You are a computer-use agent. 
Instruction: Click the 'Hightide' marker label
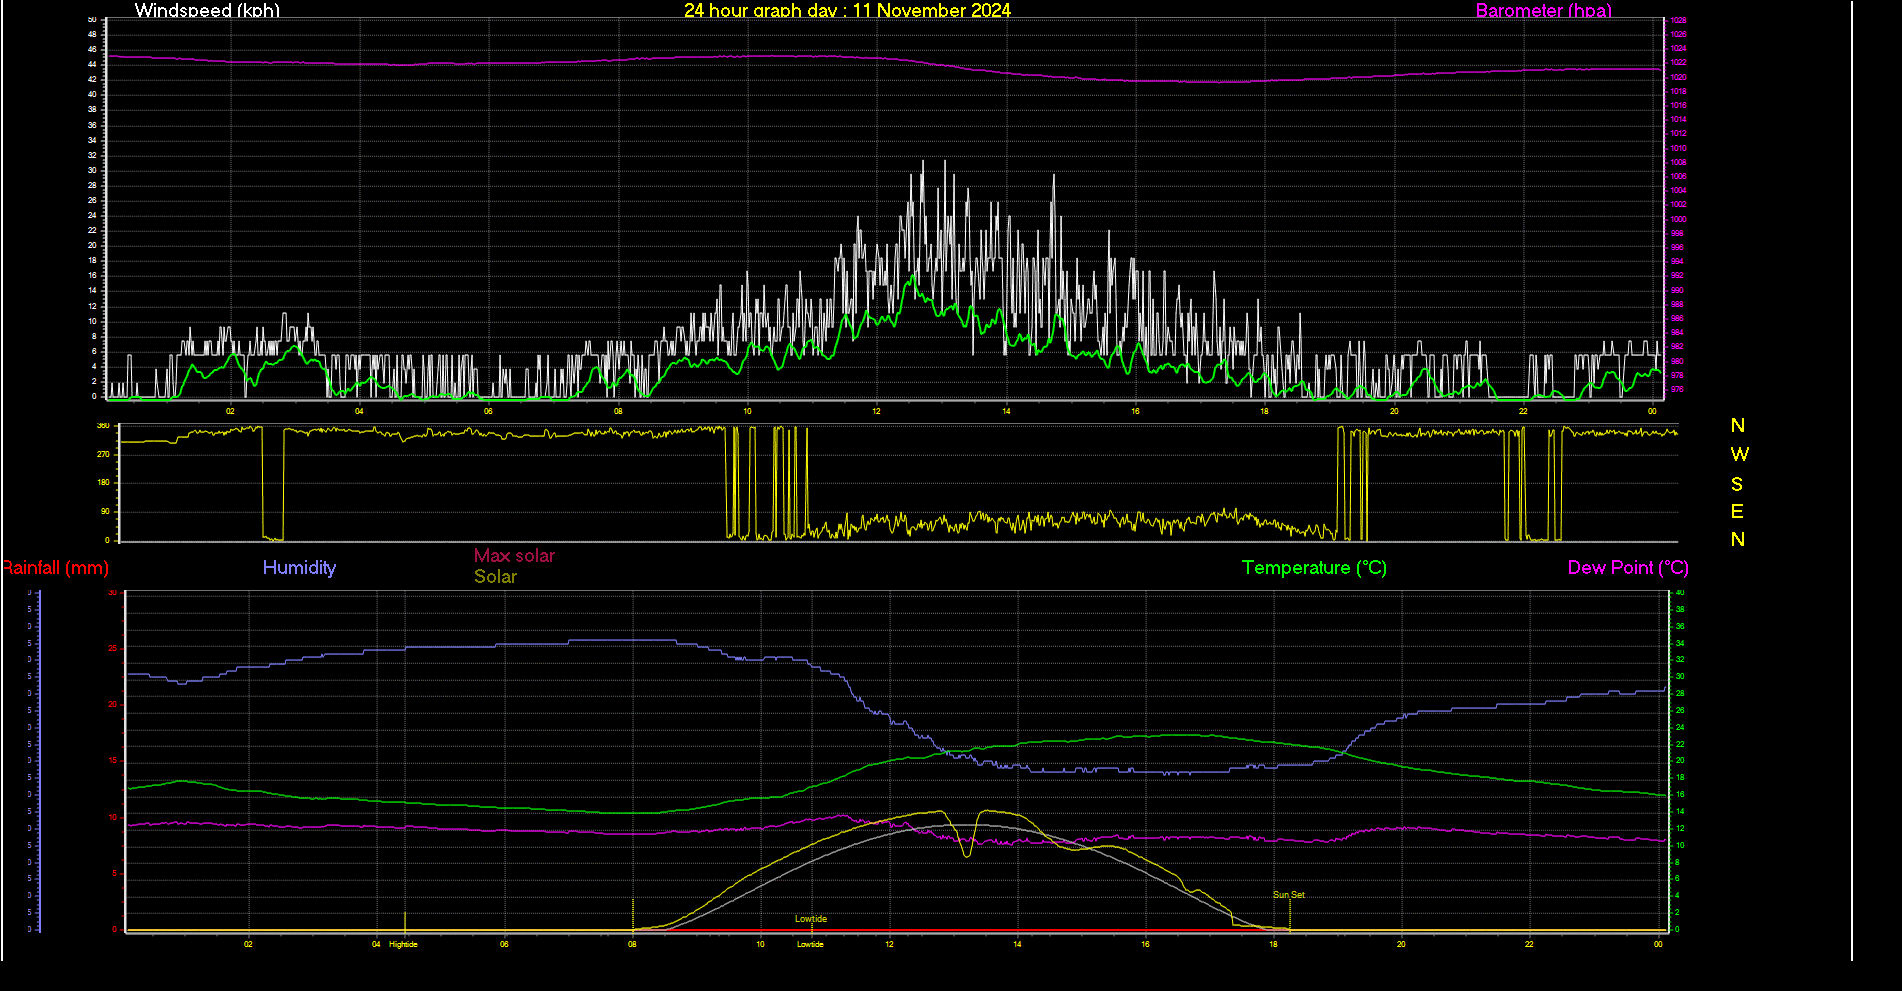403,944
